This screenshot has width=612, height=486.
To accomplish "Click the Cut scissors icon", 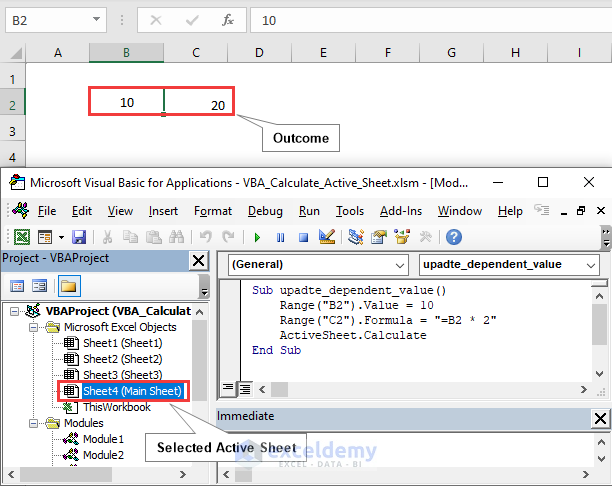I will tap(107, 237).
